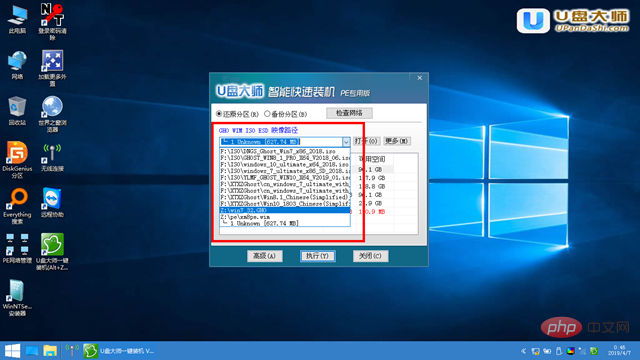The width and height of the screenshot is (640, 360).
Task: Collapse the image path combo box arrow
Action: click(x=346, y=142)
